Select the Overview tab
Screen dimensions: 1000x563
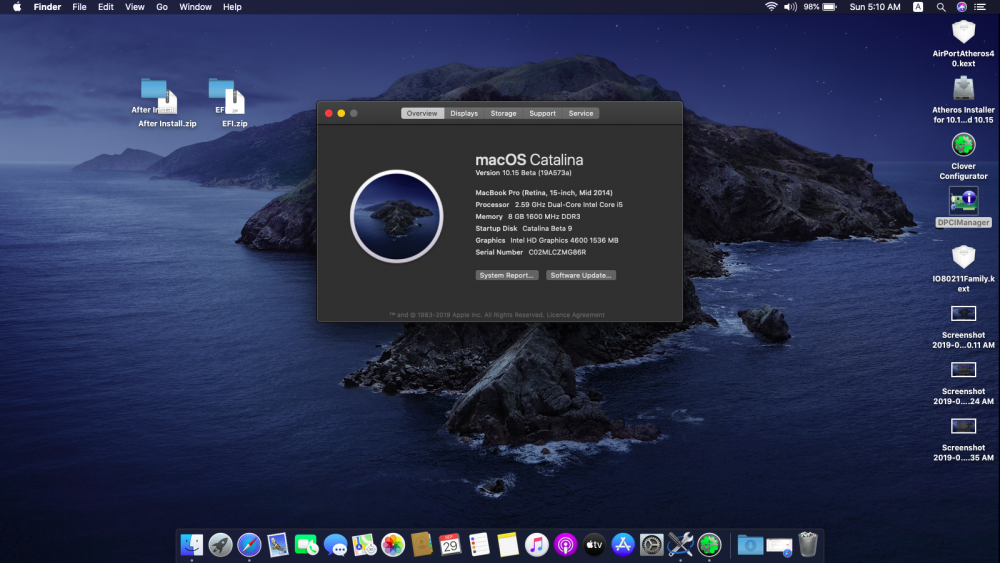pyautogui.click(x=422, y=113)
